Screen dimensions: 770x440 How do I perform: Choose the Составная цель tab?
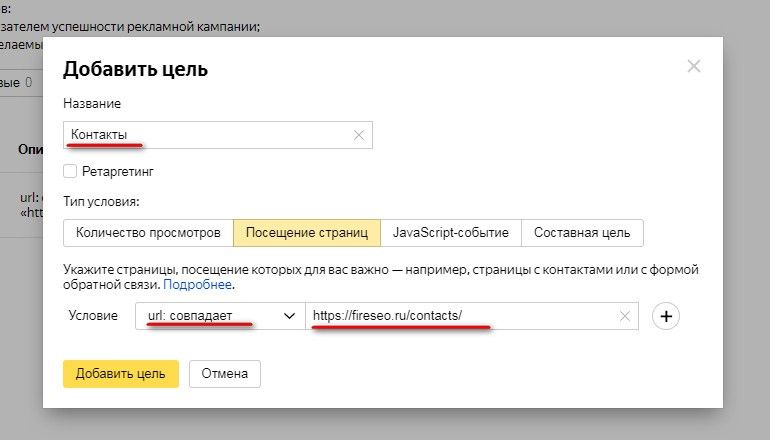582,233
